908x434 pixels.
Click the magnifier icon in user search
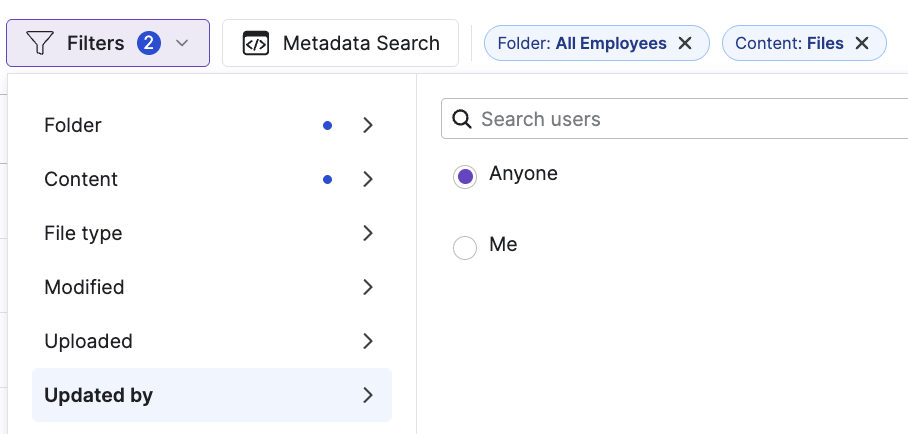(461, 120)
